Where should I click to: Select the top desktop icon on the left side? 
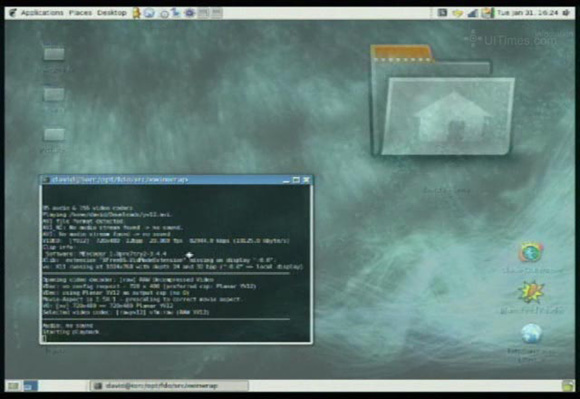(54, 54)
